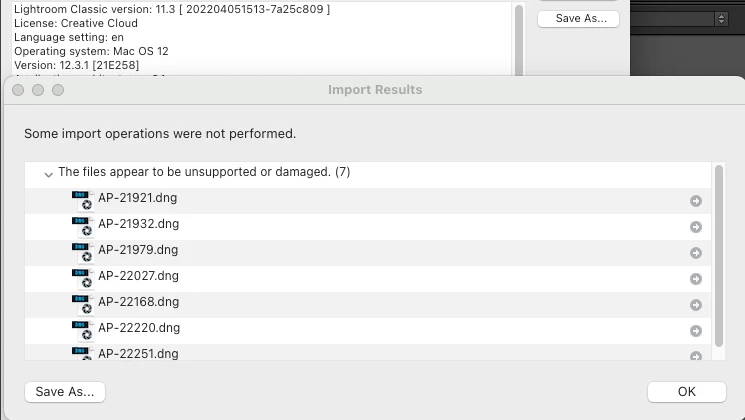Click the reveal arrow icon for AP-21979.dng
745x420 pixels.
(x=696, y=253)
